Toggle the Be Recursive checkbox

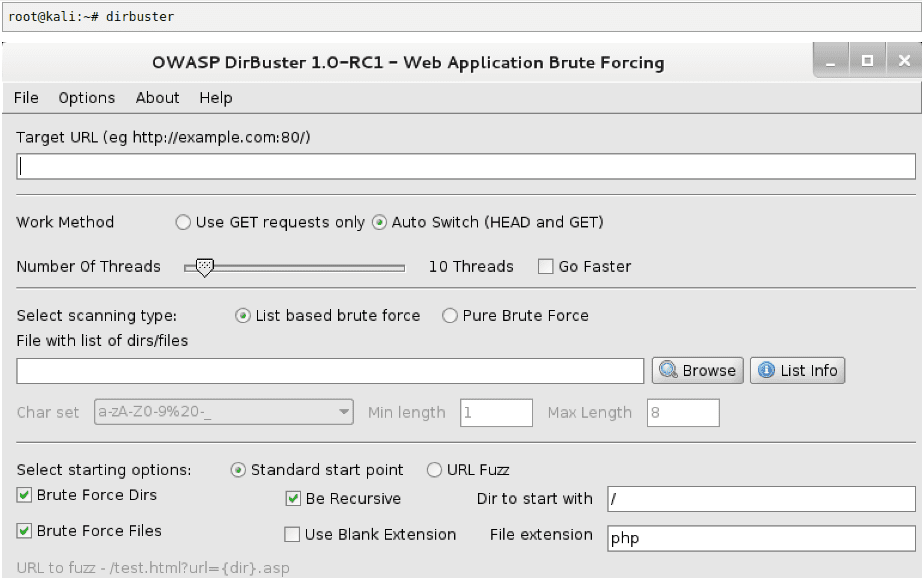pos(293,499)
